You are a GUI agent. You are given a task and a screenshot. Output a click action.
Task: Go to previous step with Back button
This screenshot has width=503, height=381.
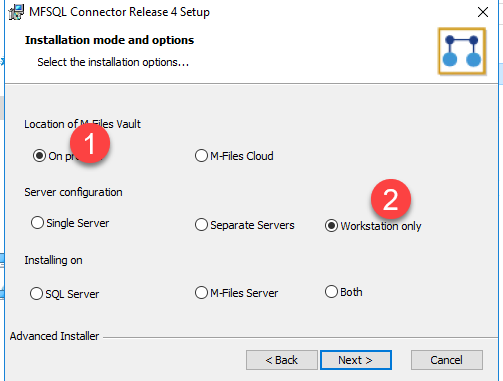pyautogui.click(x=282, y=360)
